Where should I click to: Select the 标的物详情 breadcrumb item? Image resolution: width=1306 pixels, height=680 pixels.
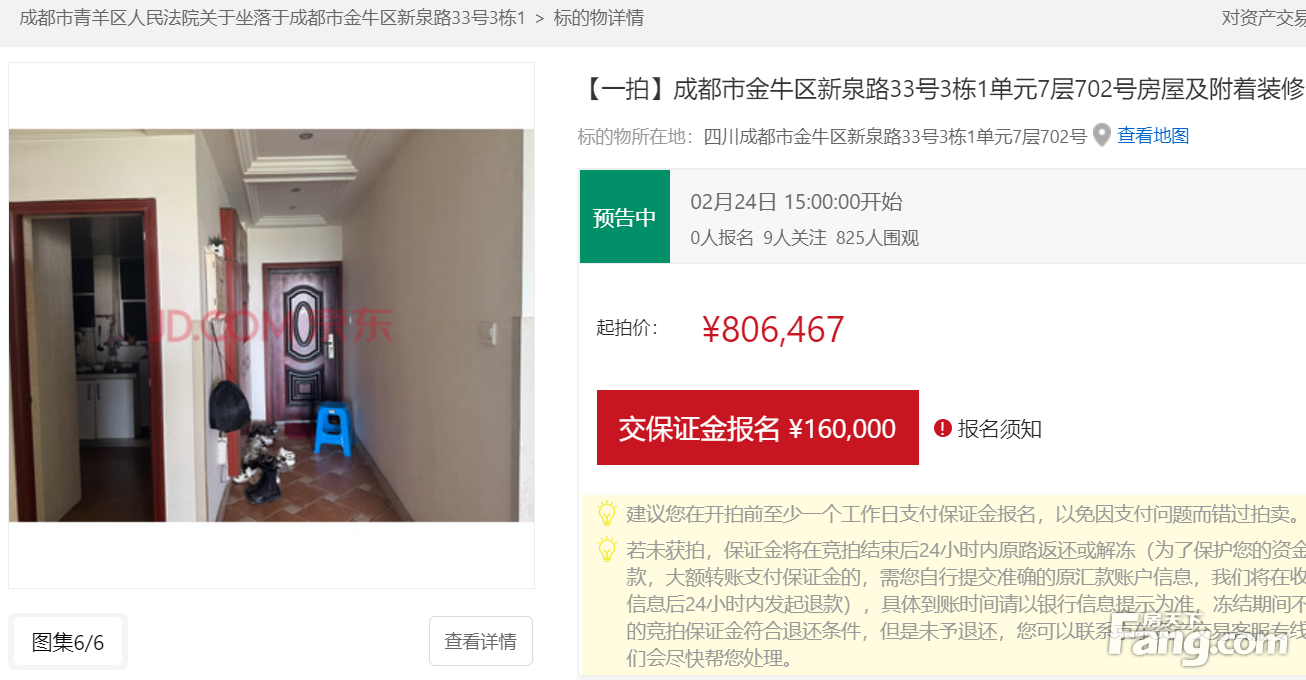tap(599, 18)
